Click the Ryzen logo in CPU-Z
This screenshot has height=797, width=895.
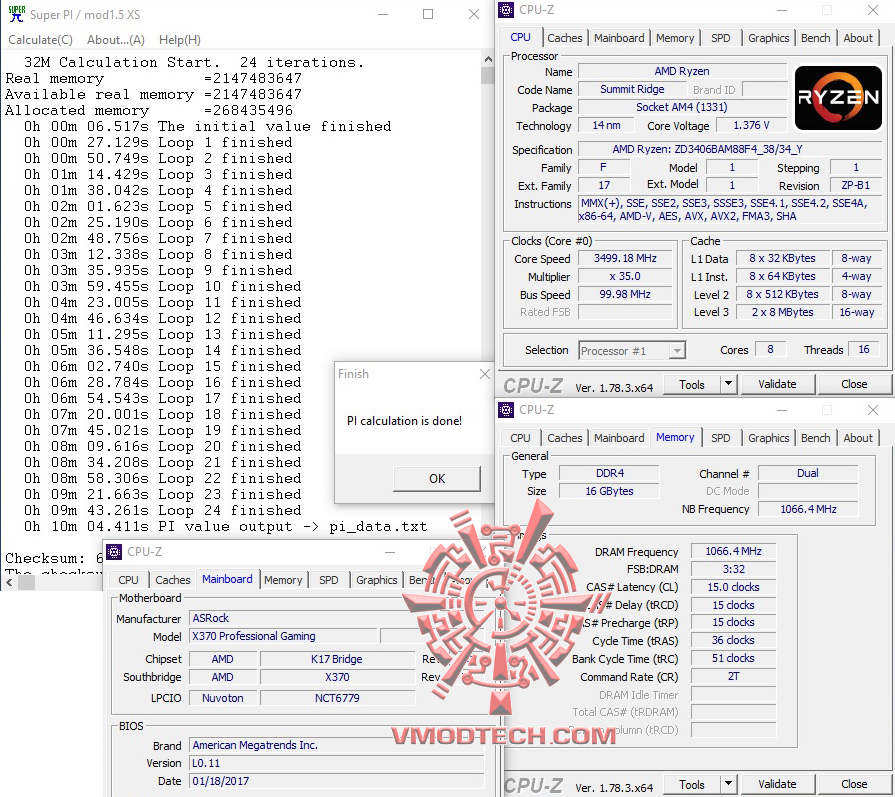(x=838, y=98)
